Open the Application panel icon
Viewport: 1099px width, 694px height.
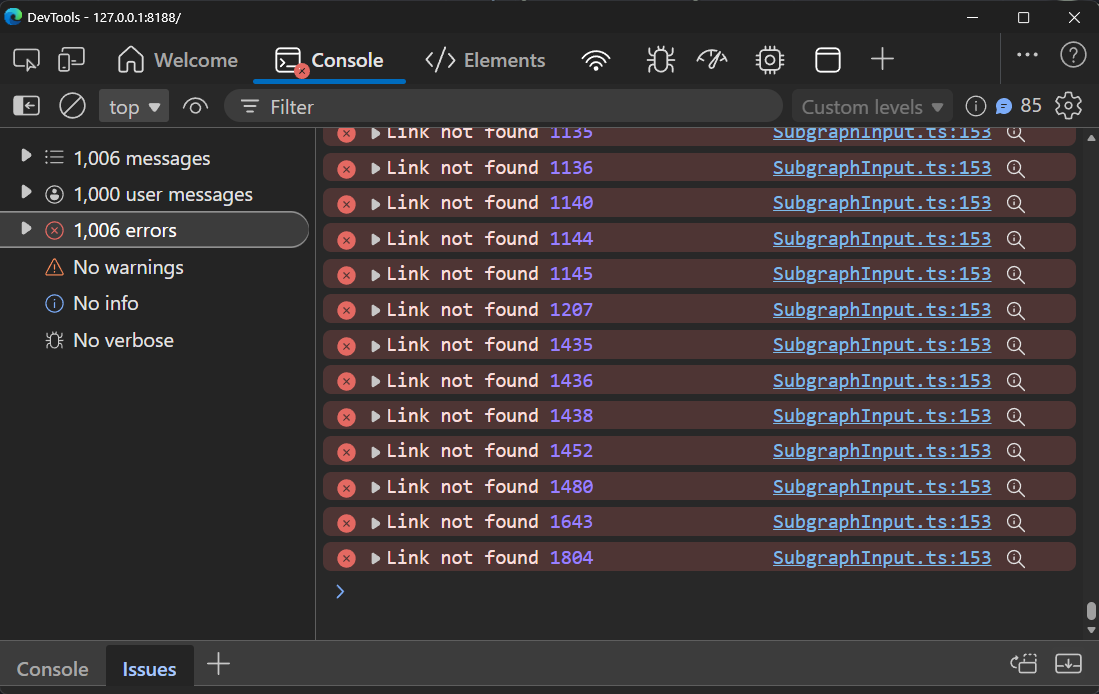[827, 60]
